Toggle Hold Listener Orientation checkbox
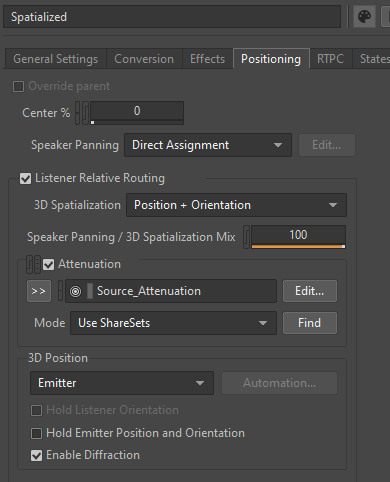 pos(36,410)
